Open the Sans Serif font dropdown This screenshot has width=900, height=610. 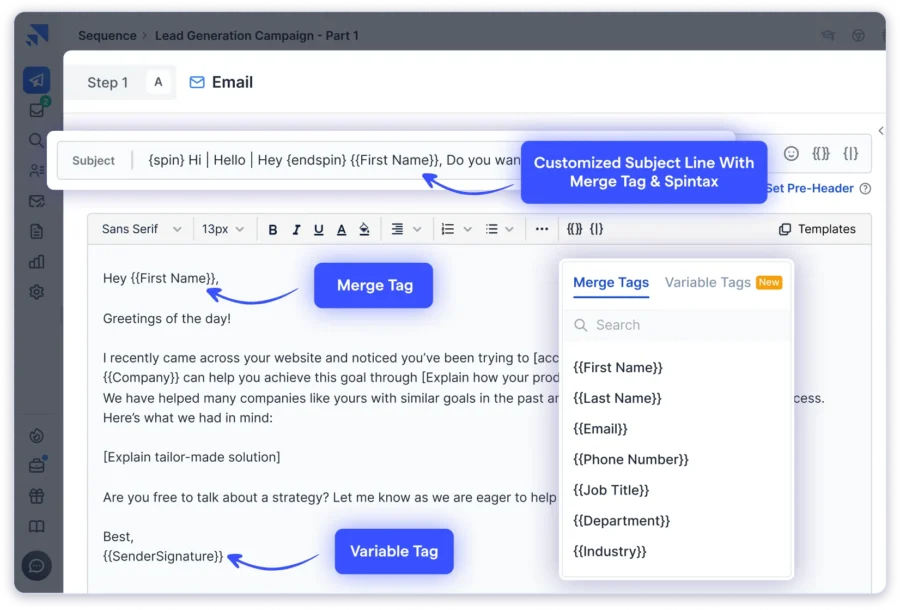[x=141, y=229]
